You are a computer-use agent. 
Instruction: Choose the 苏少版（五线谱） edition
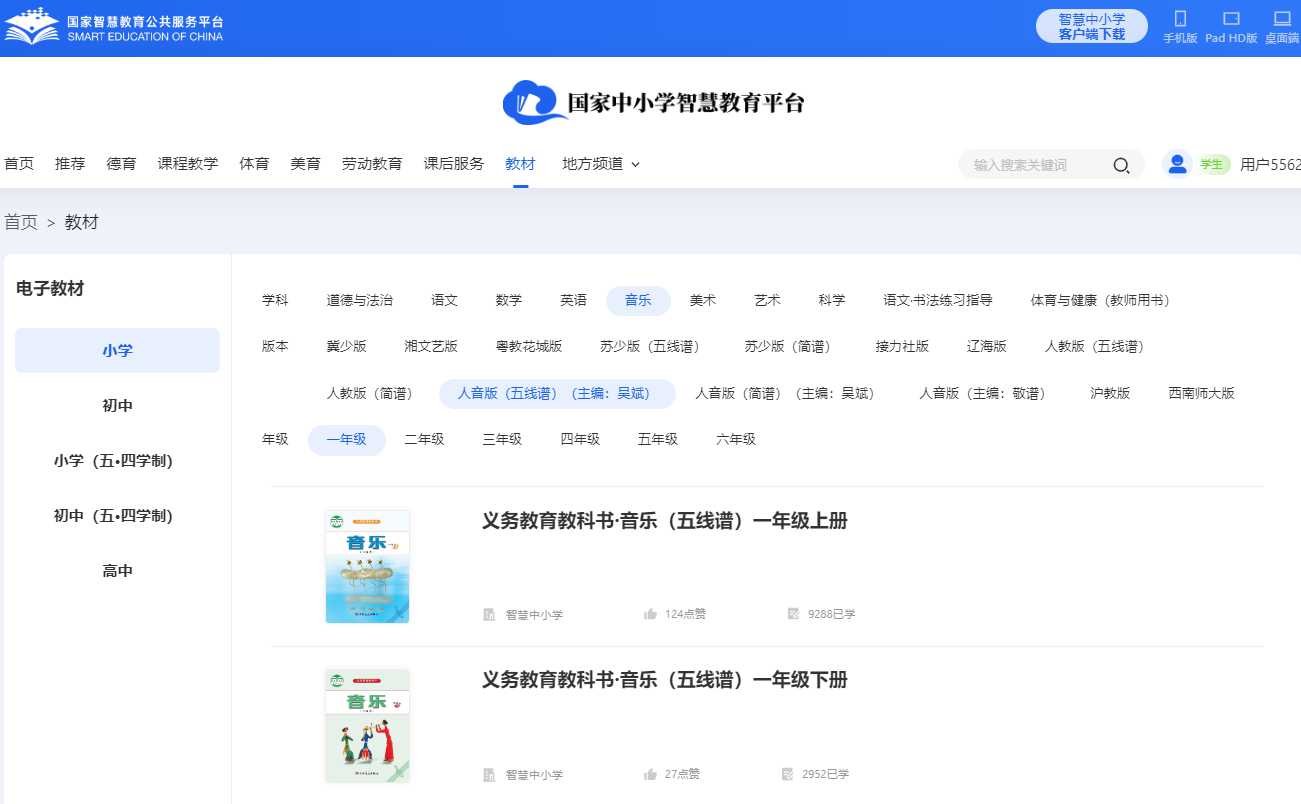tap(650, 346)
